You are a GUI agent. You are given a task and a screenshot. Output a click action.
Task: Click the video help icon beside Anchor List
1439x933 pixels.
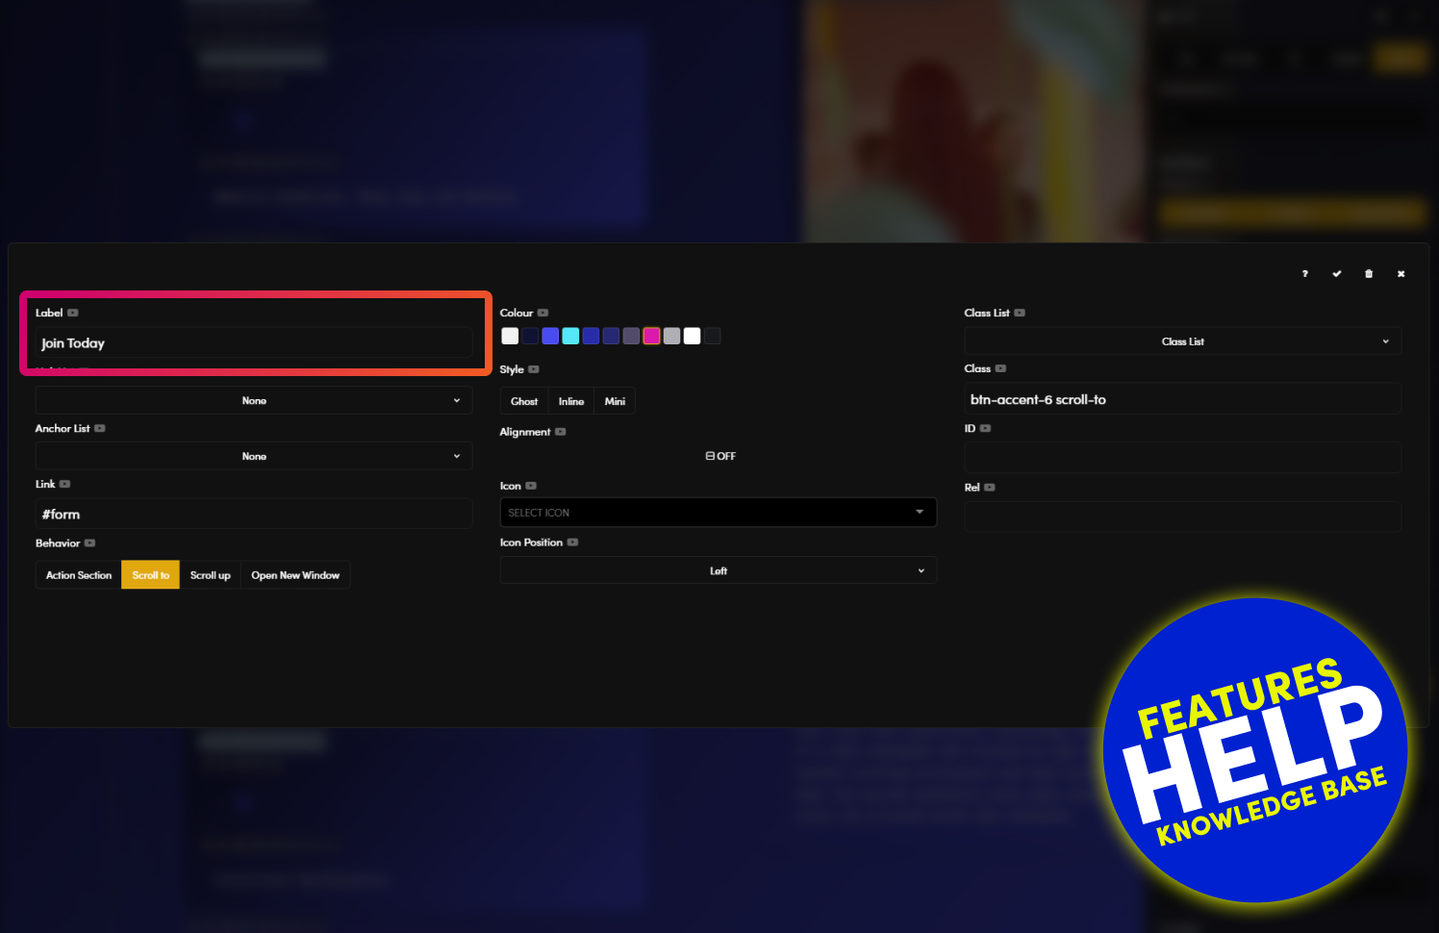pyautogui.click(x=100, y=429)
